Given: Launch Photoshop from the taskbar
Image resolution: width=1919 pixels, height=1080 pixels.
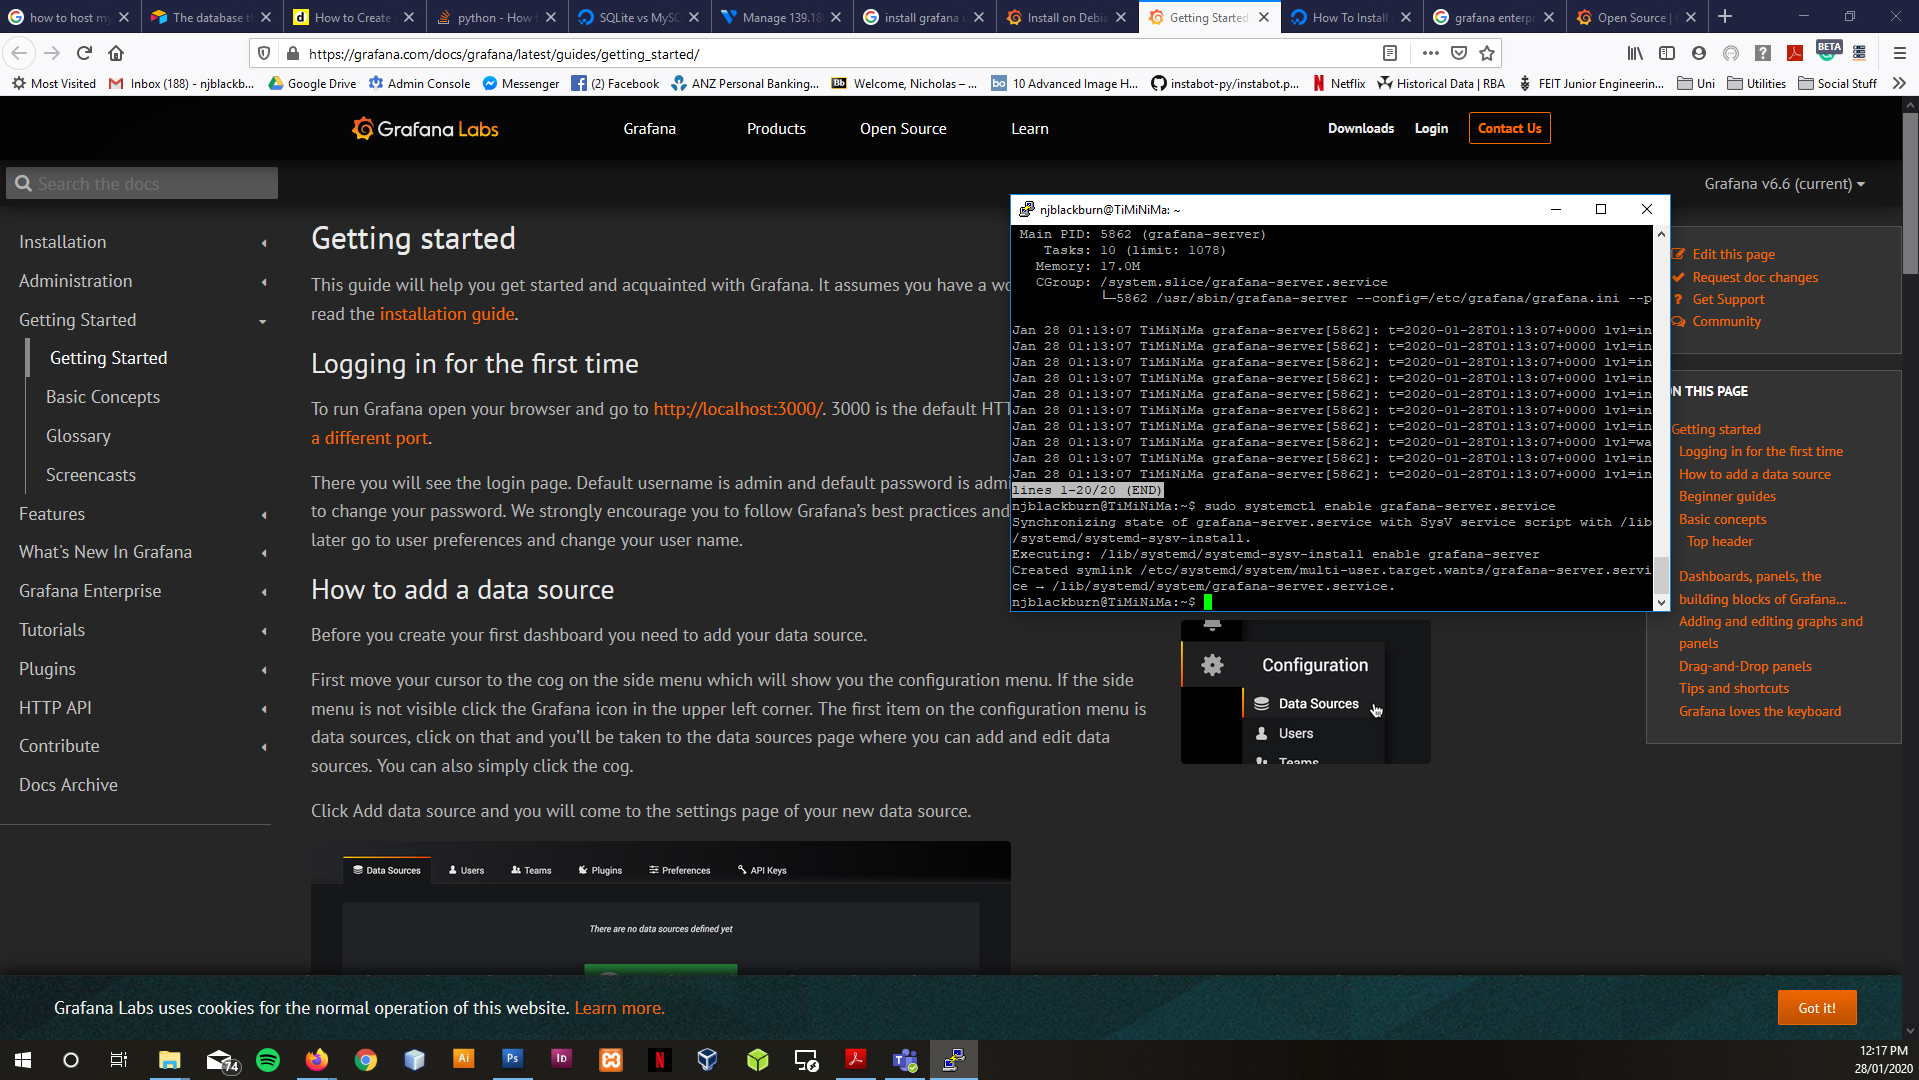Looking at the screenshot, I should coord(512,1059).
